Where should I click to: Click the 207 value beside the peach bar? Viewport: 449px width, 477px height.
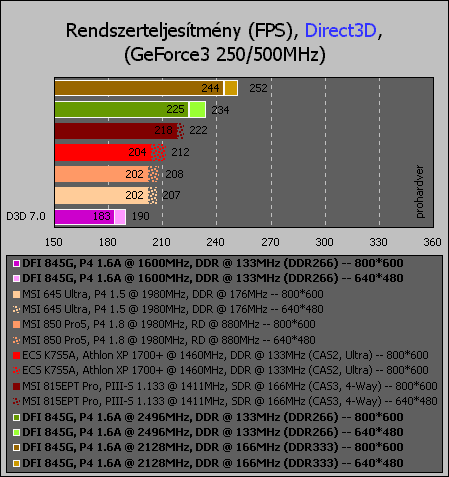coord(171,195)
